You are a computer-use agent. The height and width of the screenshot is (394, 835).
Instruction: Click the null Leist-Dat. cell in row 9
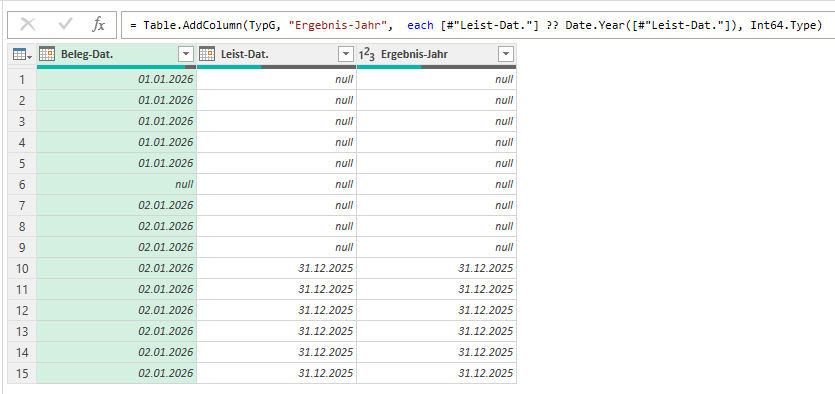(276, 247)
